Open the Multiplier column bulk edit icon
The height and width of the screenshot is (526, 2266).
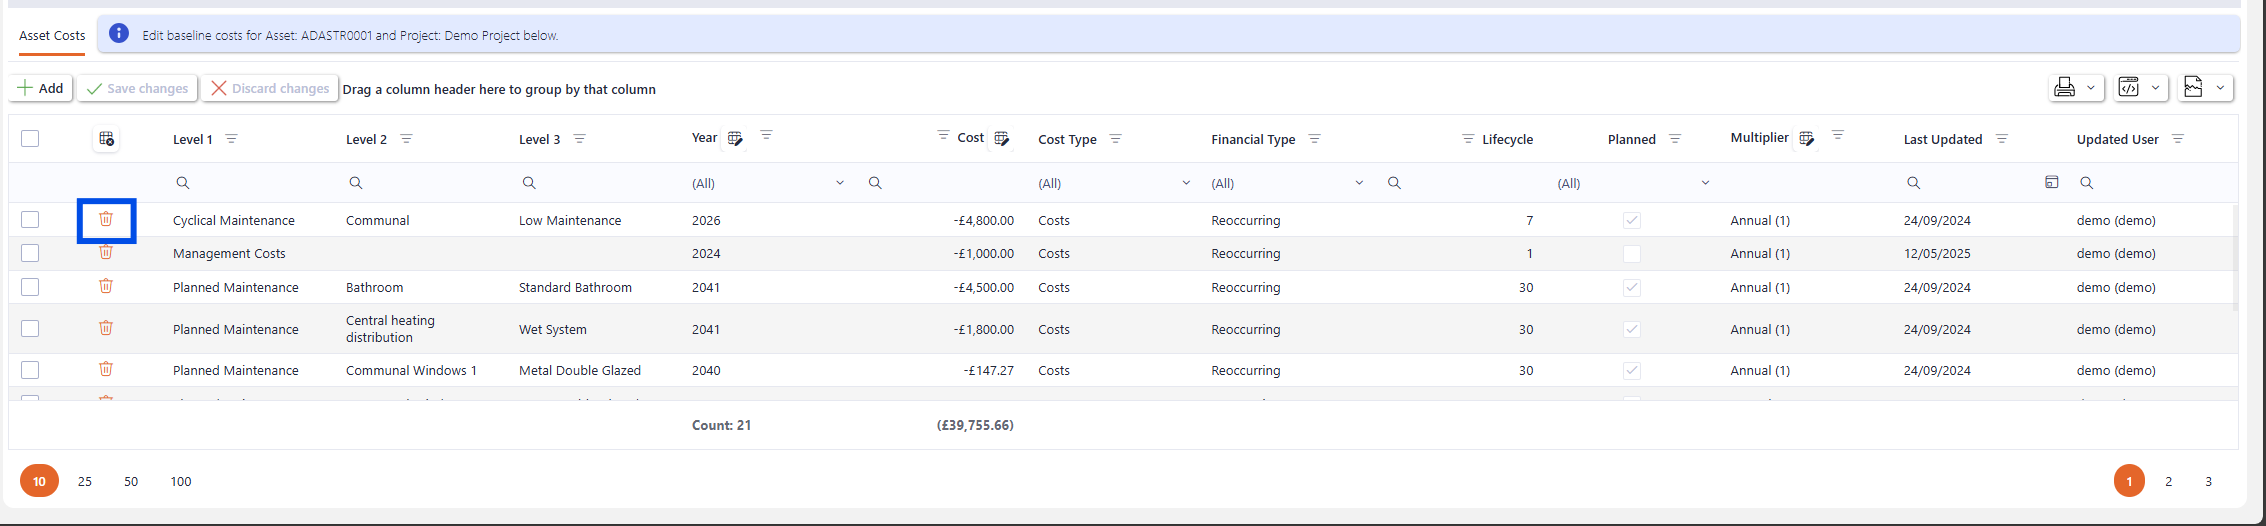click(1806, 139)
